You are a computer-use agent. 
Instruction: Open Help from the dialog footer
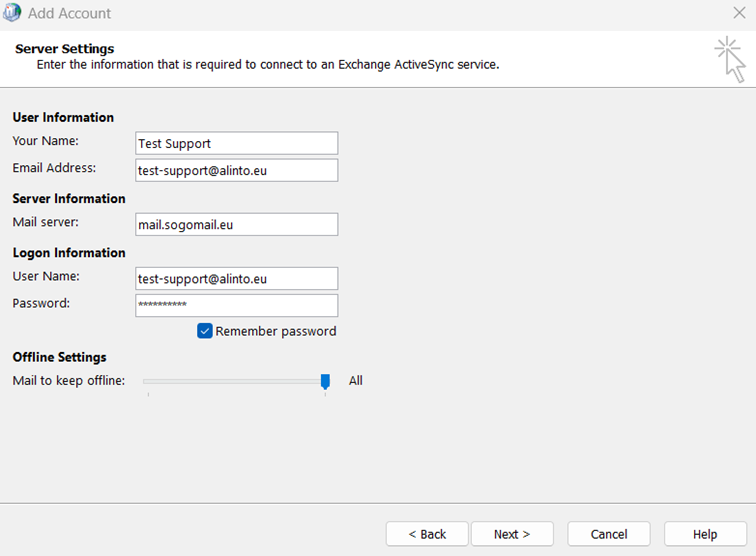(705, 534)
